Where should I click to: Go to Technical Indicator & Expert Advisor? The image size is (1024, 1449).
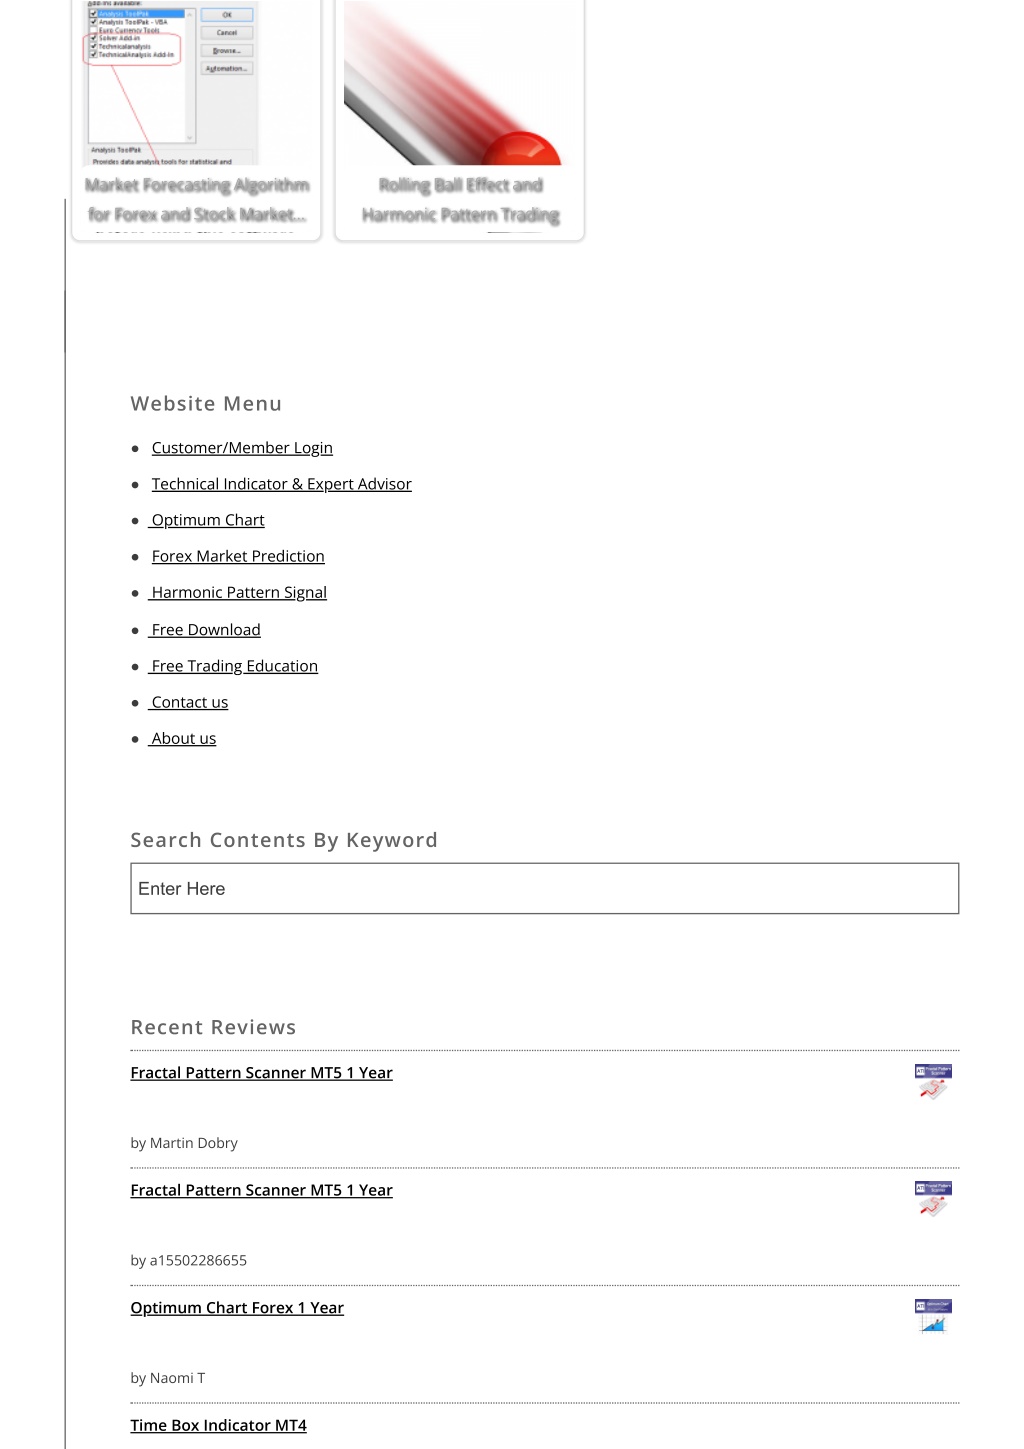tap(282, 484)
